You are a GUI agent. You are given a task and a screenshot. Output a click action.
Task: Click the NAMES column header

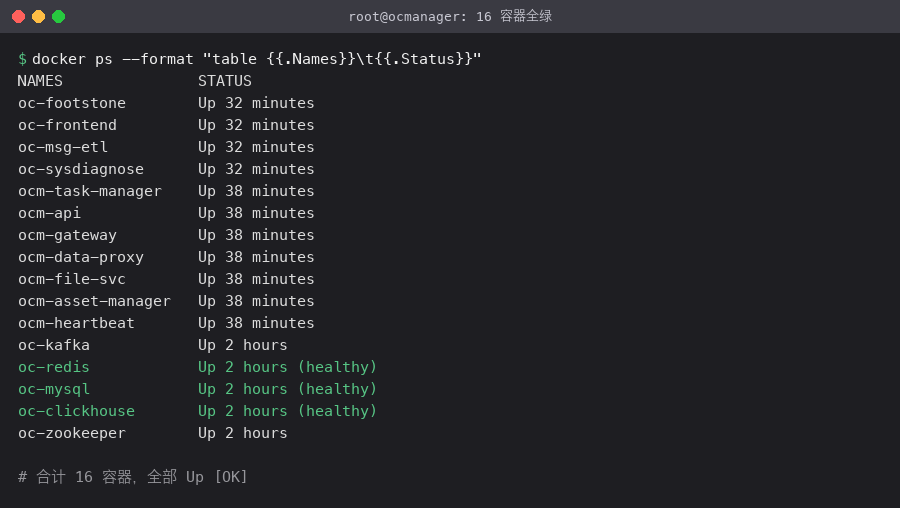tap(40, 81)
